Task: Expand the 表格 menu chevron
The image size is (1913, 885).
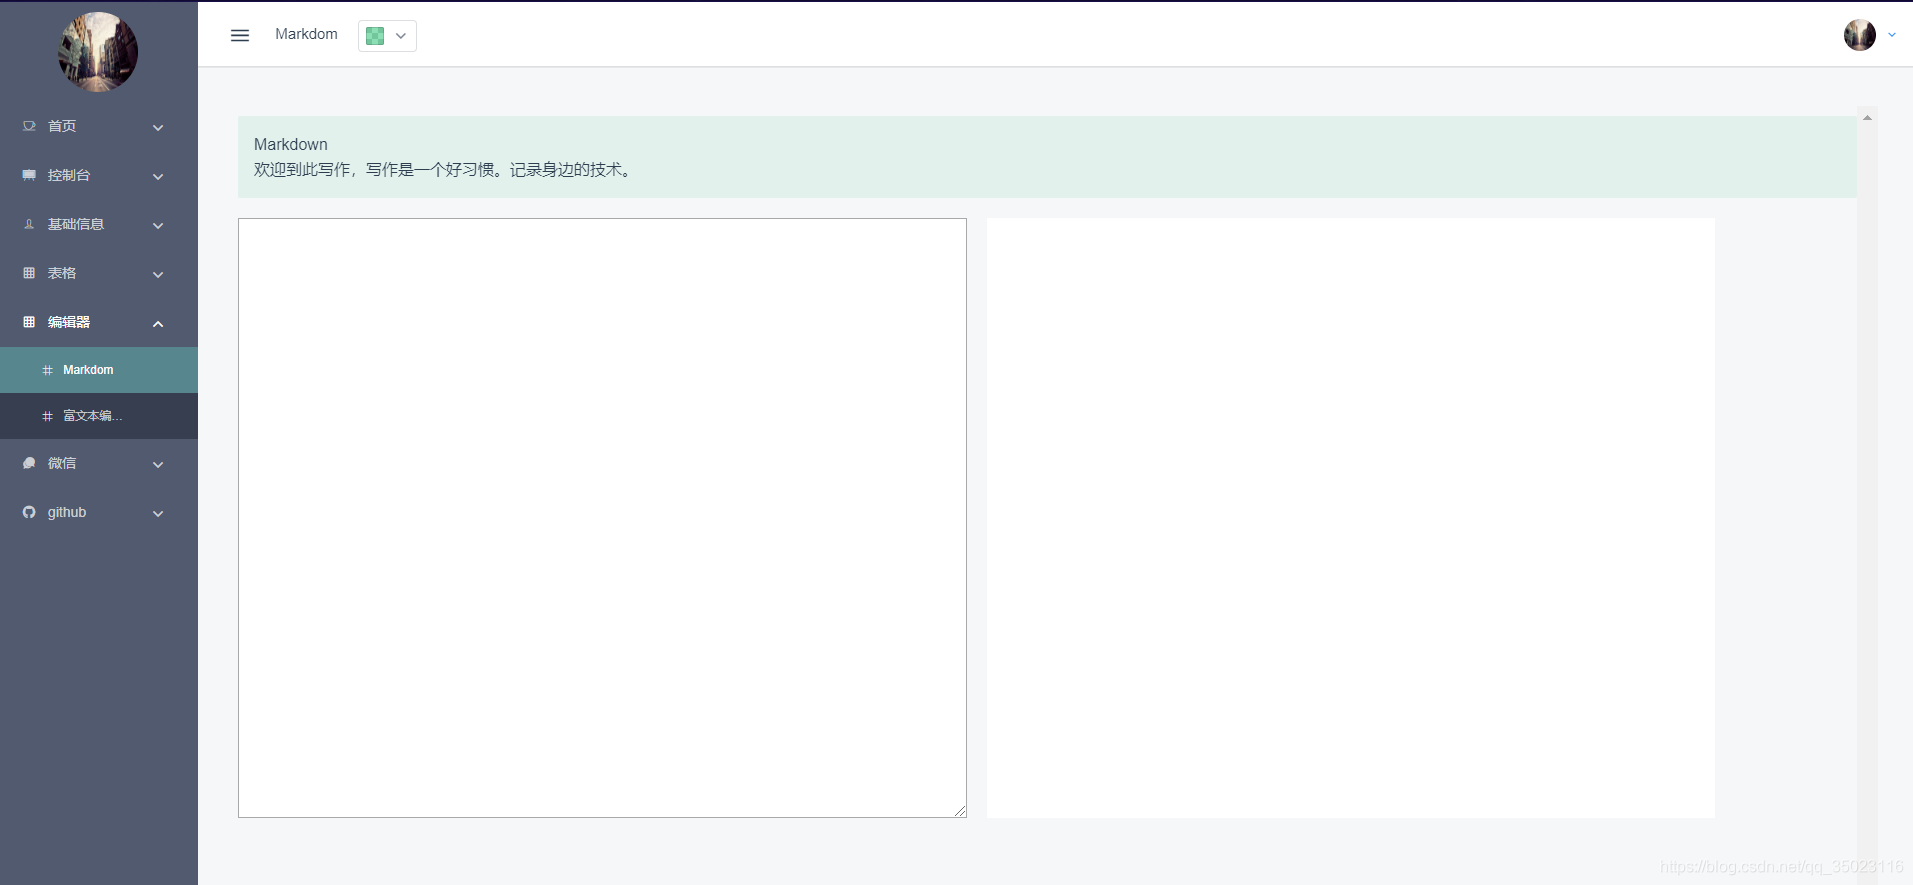Action: (x=158, y=274)
